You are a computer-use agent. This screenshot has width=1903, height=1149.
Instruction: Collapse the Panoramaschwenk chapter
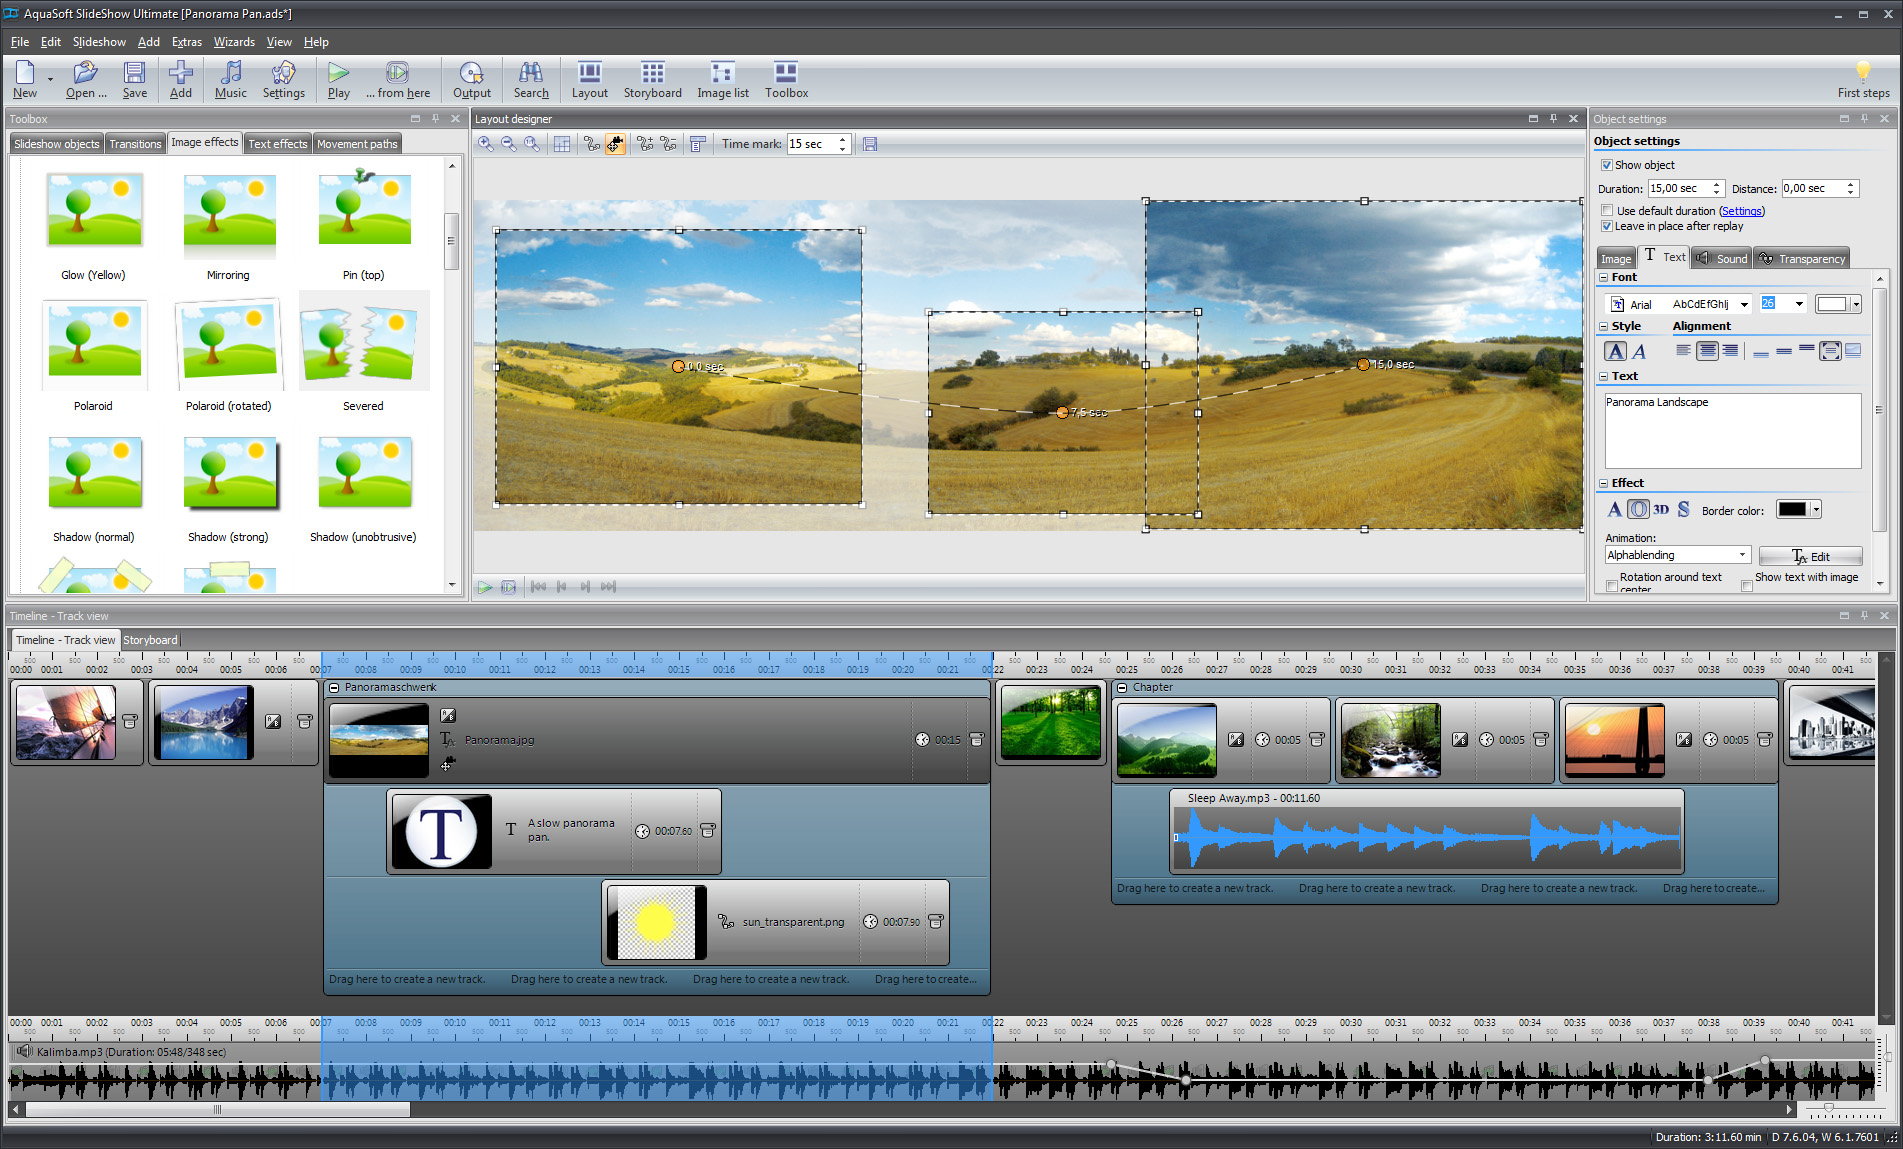pyautogui.click(x=335, y=688)
